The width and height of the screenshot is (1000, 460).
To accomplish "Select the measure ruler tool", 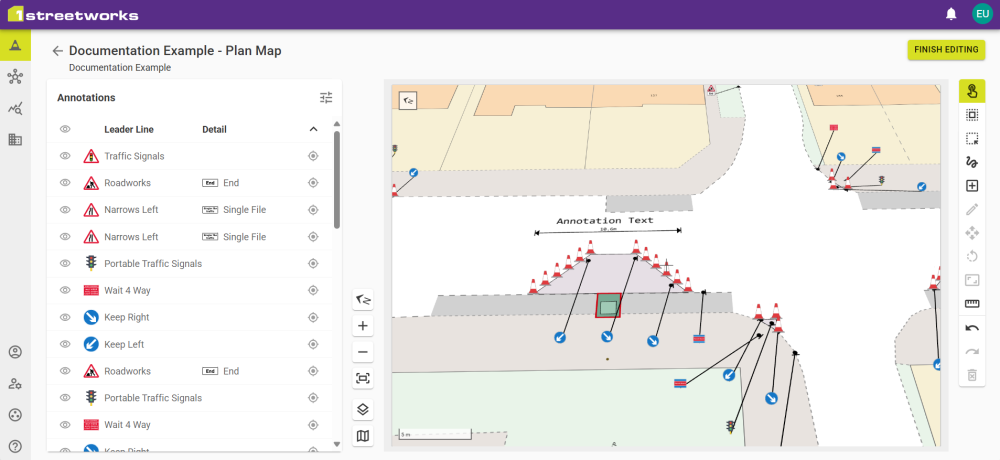I will pos(971,304).
